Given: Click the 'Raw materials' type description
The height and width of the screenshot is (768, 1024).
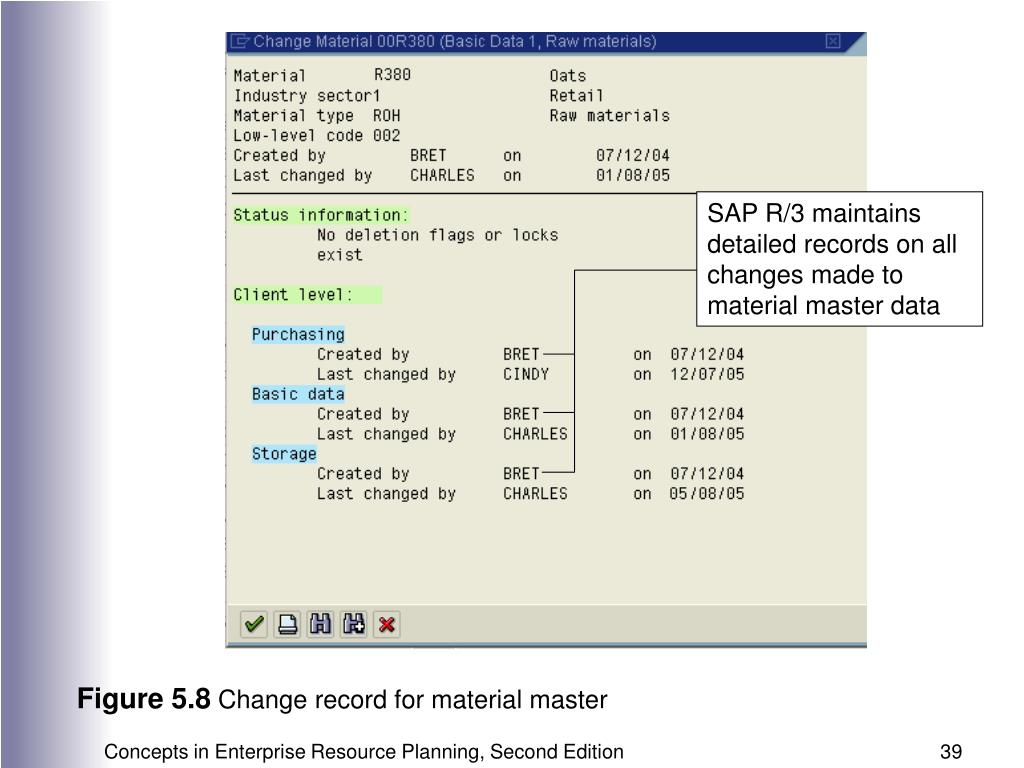Looking at the screenshot, I should click(x=609, y=116).
